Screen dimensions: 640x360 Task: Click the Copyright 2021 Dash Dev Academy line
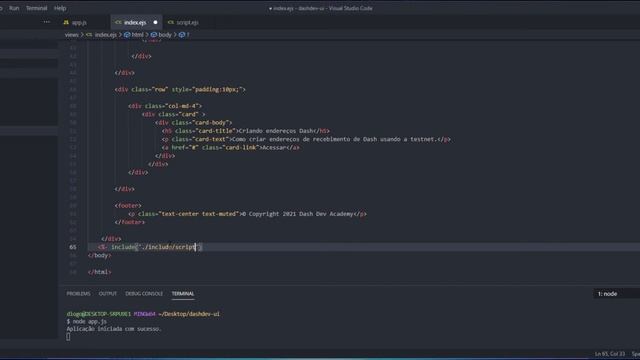coord(247,214)
